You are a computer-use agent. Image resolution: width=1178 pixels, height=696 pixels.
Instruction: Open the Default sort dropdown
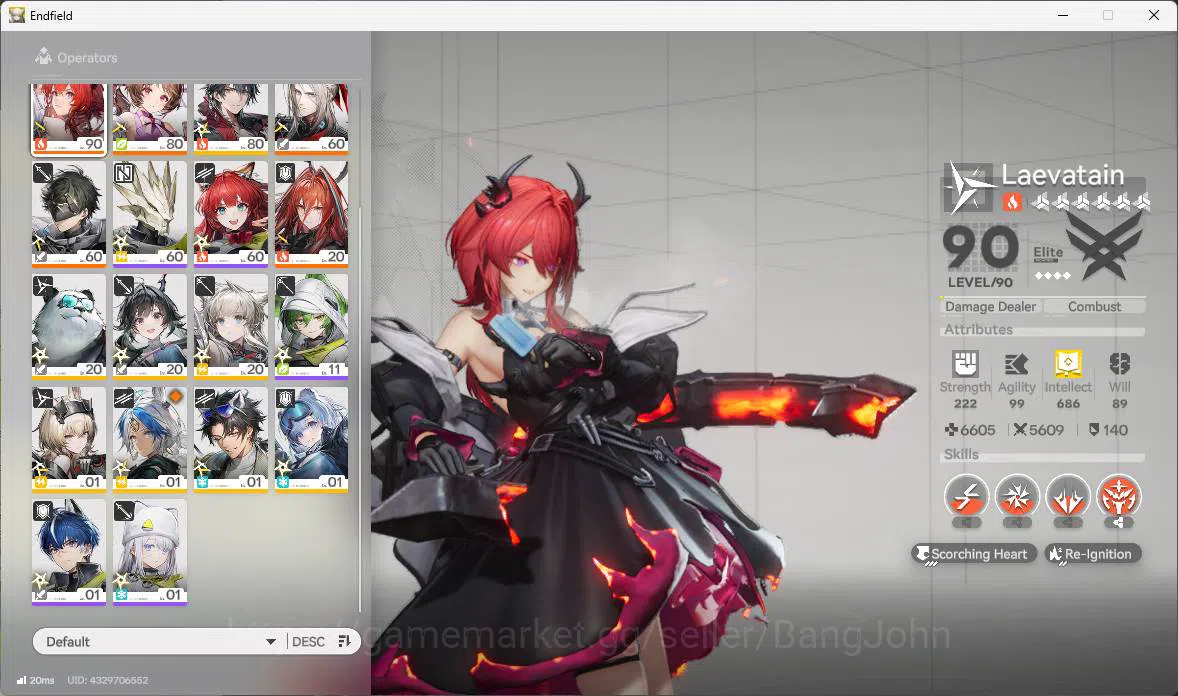[159, 641]
